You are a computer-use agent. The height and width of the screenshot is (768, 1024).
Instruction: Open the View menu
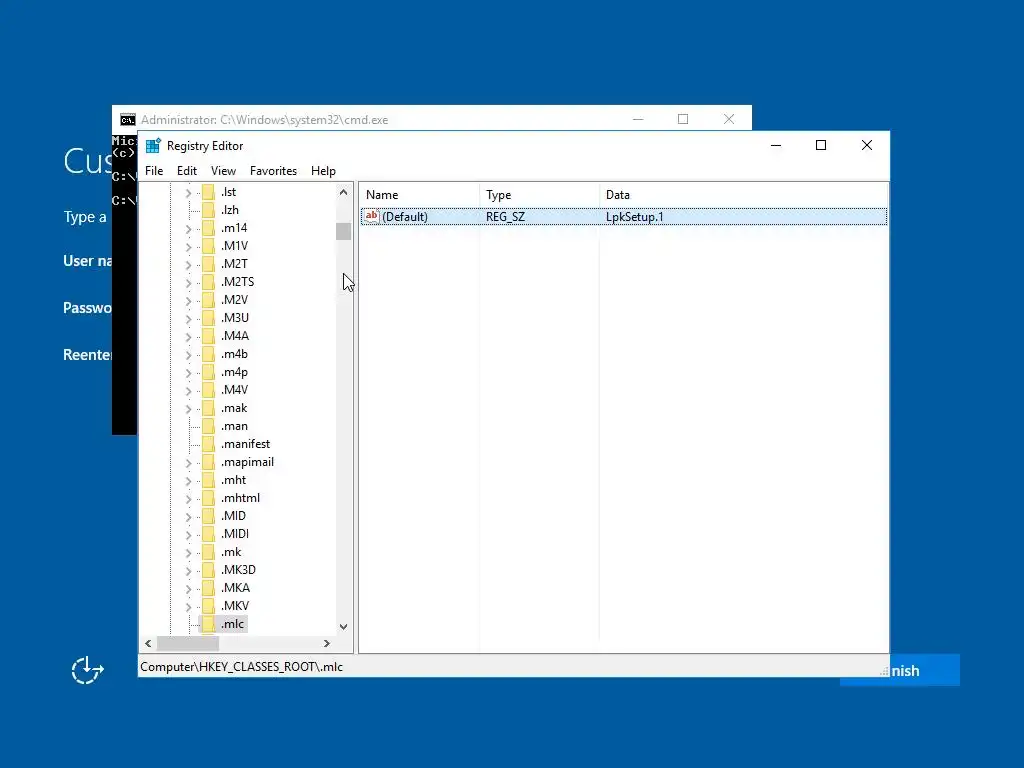pos(223,170)
